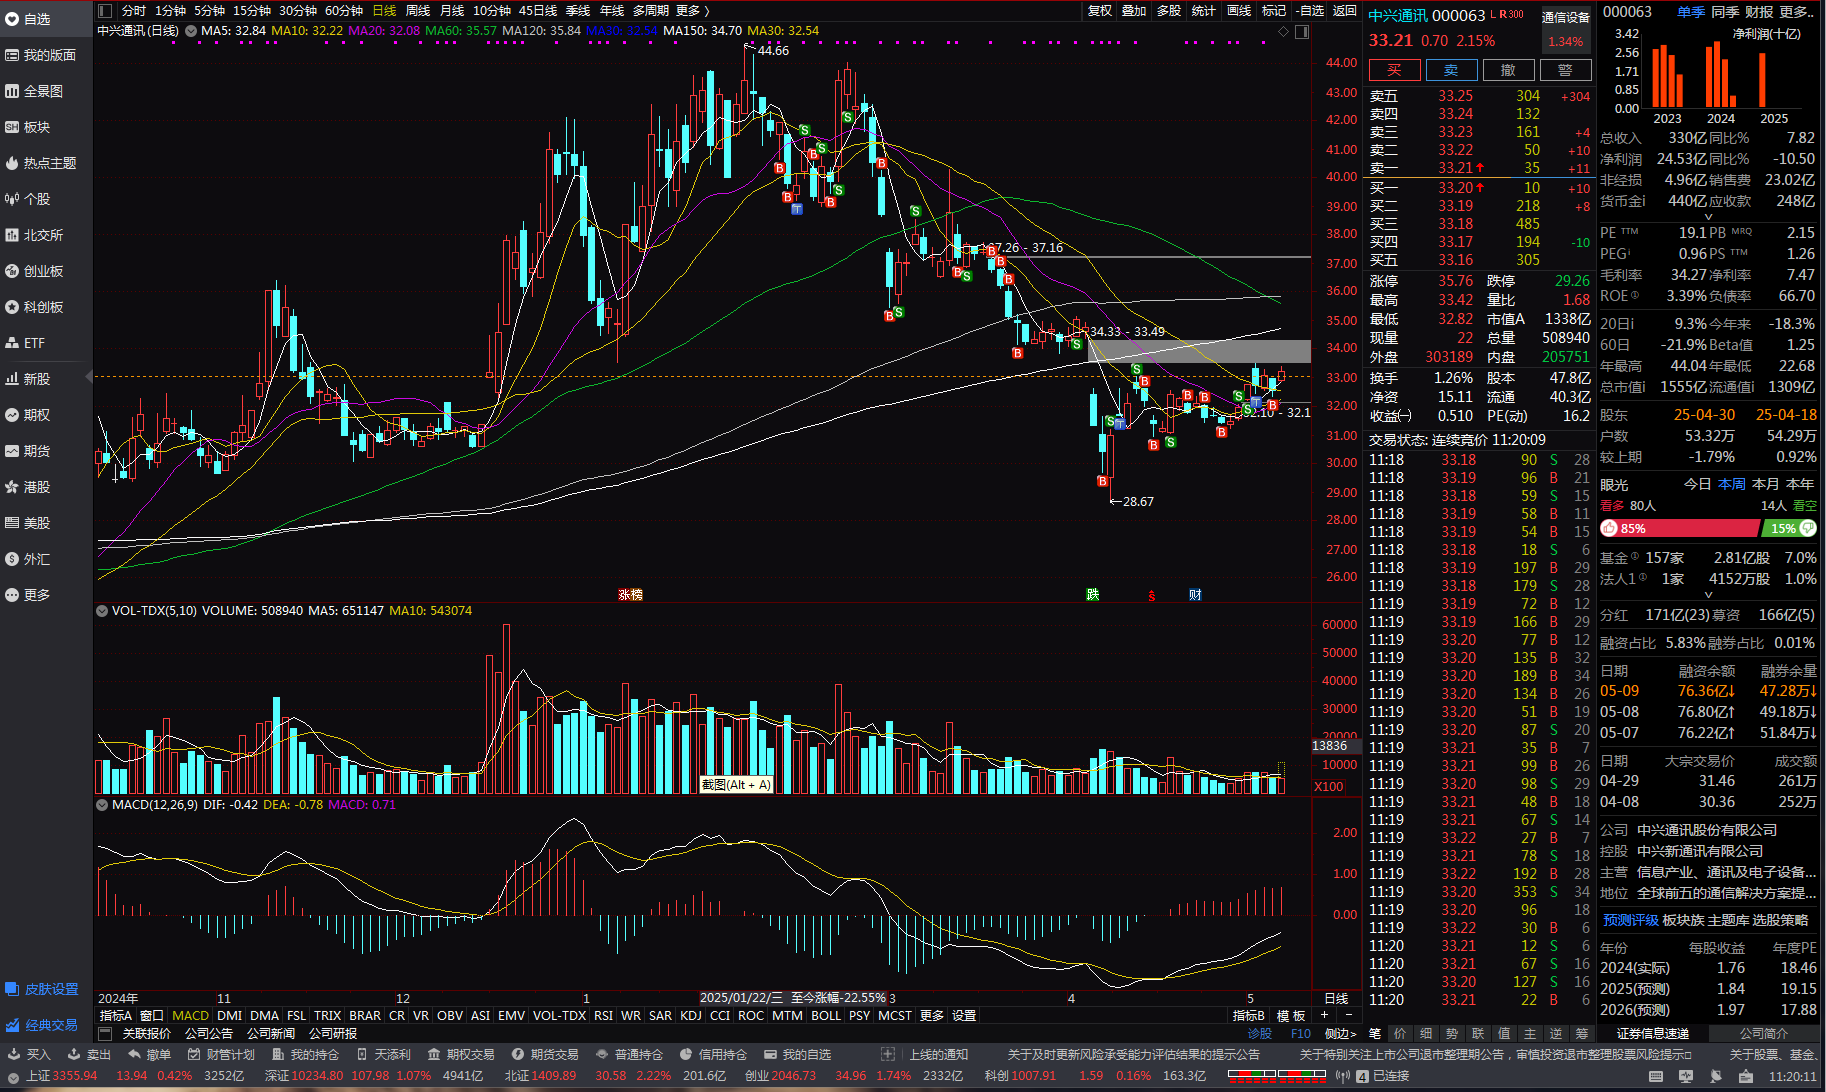Open 皮肤设置 skin settings
This screenshot has width=1826, height=1092.
pos(42,989)
